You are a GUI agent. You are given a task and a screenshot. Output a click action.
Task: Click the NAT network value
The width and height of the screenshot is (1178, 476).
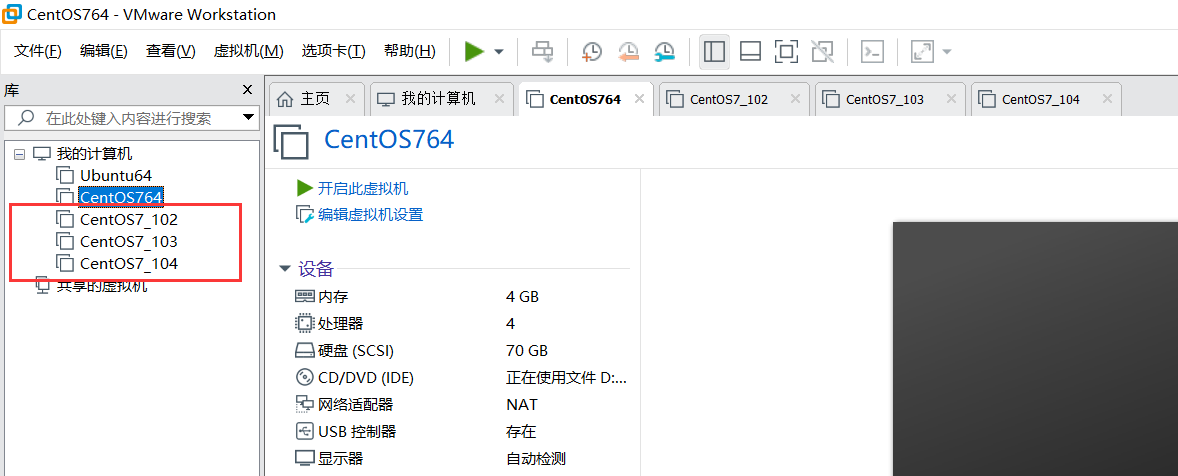[521, 405]
